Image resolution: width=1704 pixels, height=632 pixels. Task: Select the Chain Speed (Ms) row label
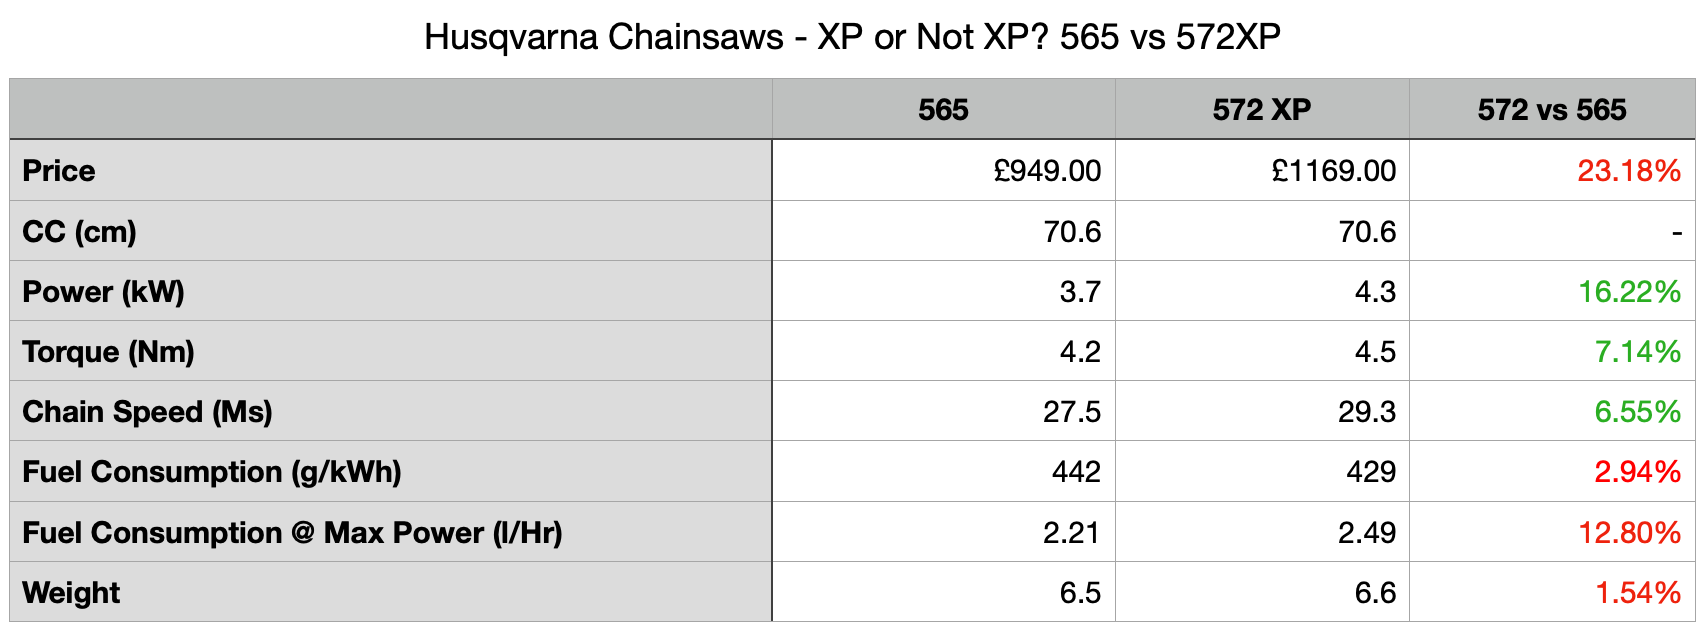click(x=147, y=412)
